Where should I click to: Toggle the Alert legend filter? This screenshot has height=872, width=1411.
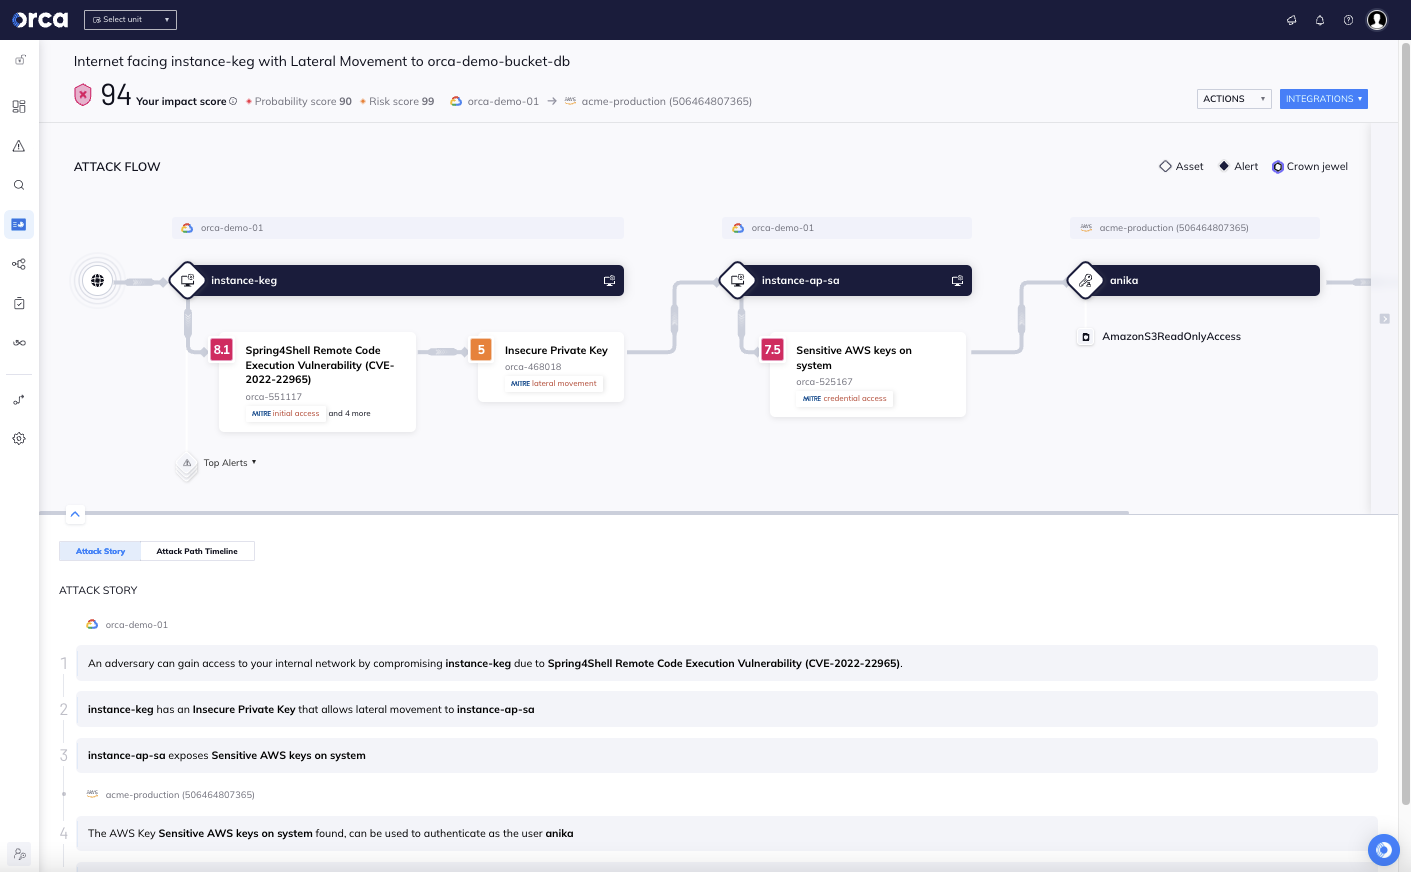pyautogui.click(x=1237, y=166)
